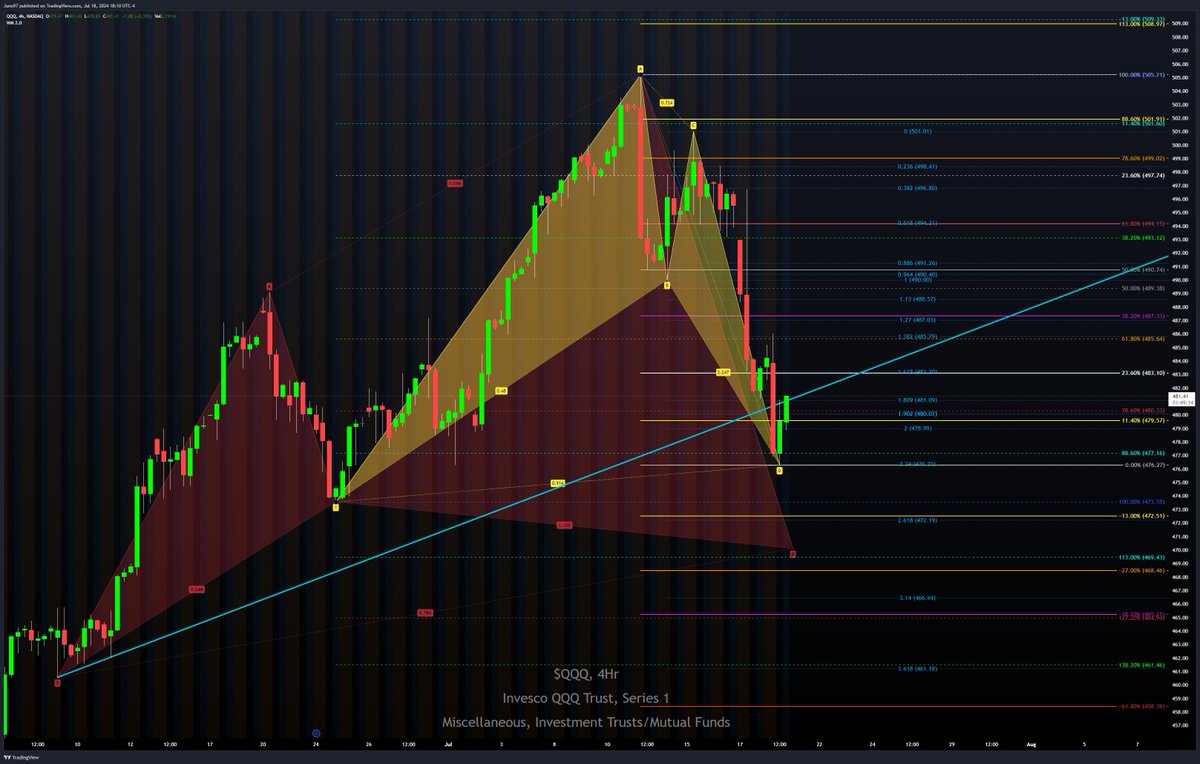Click the red 0.544 ratio label
This screenshot has width=1200, height=764.
tap(196, 589)
